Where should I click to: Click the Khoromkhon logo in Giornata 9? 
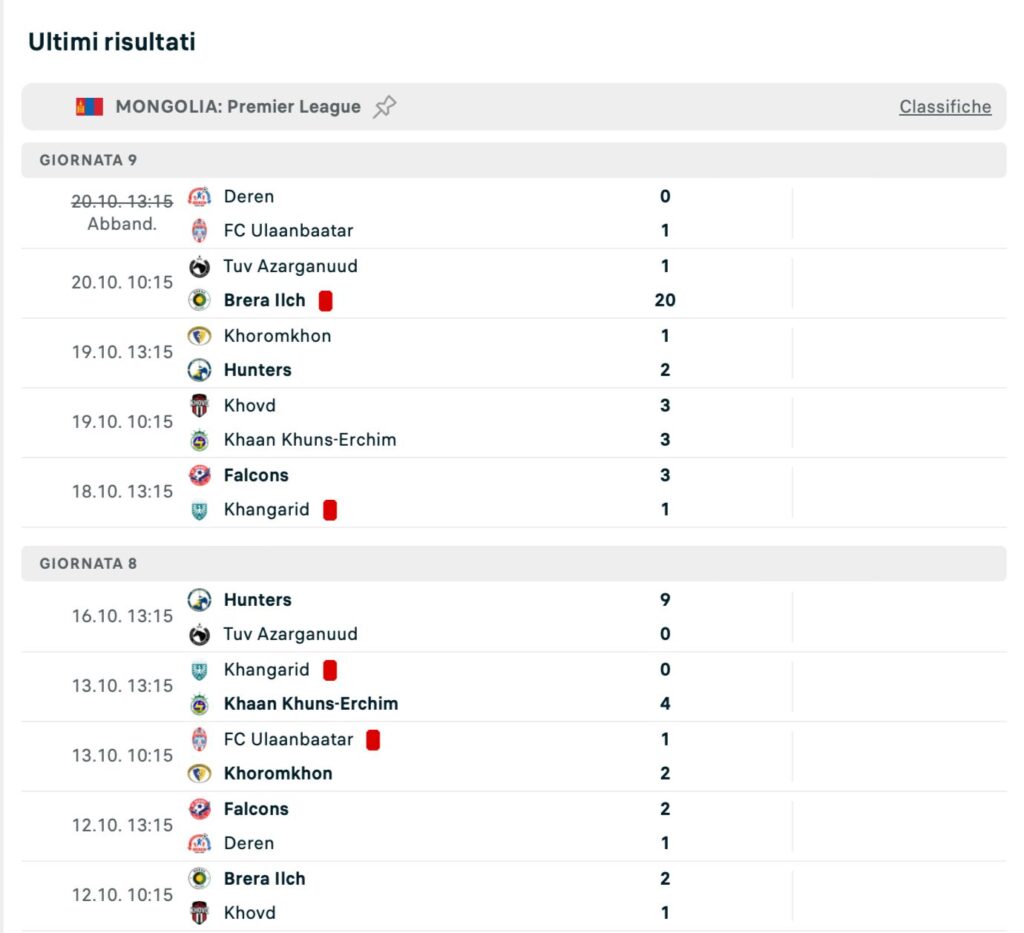click(x=200, y=336)
